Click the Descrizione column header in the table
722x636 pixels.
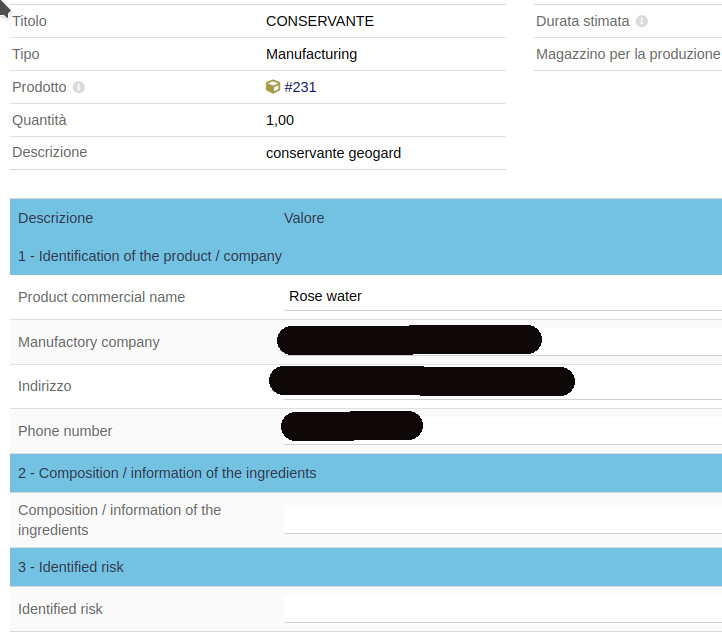click(56, 218)
